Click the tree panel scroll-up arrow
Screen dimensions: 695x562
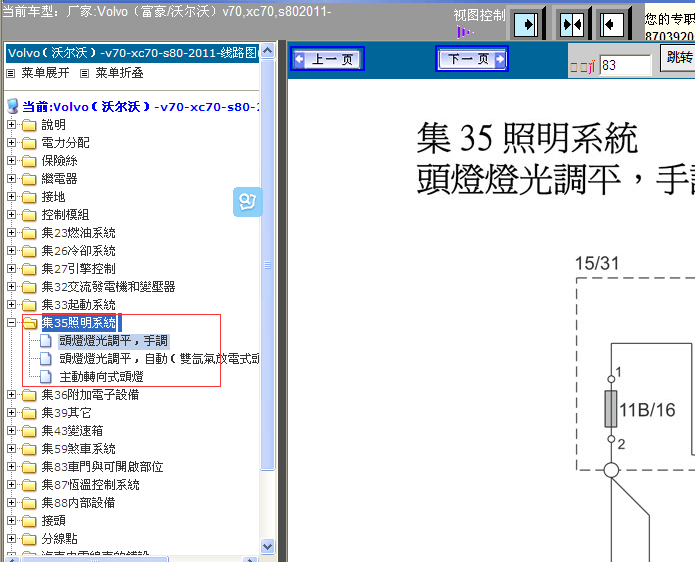pyautogui.click(x=267, y=51)
